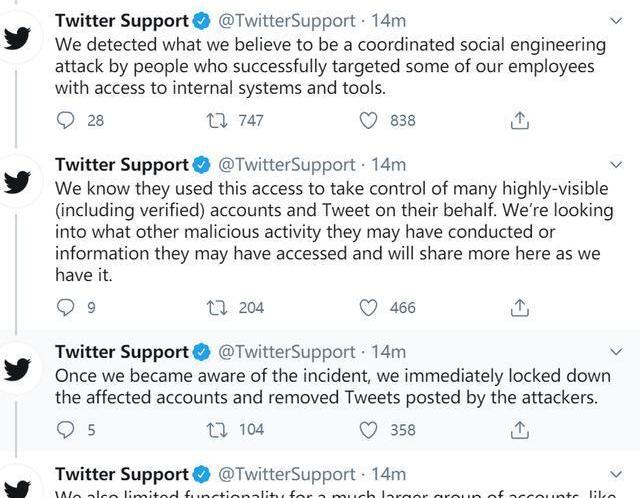Like the tweet with 838 likes

tap(368, 120)
